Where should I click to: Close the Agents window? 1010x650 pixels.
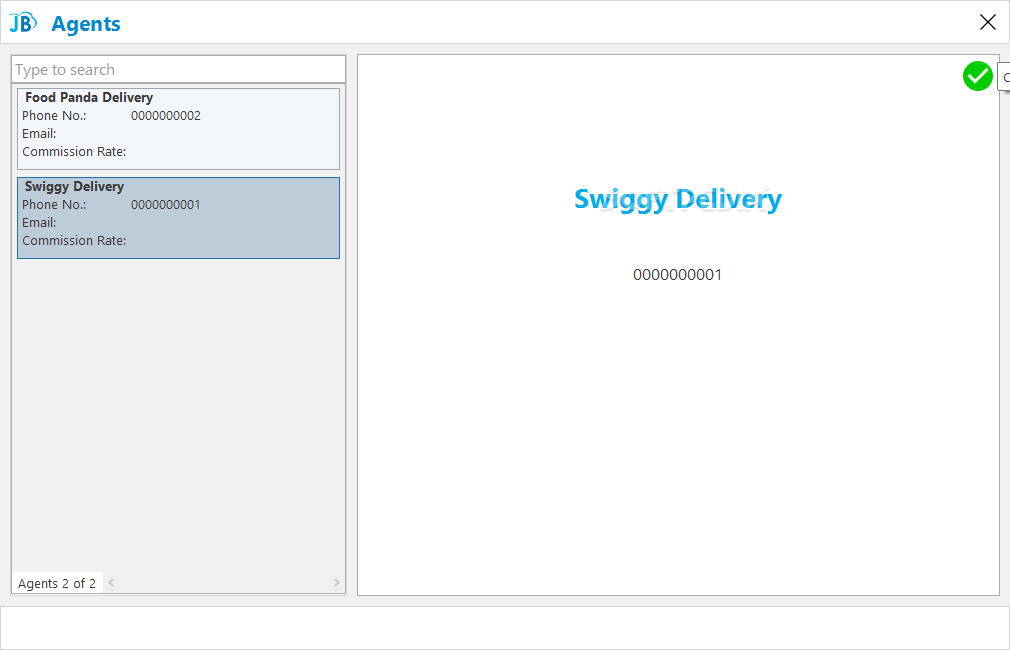[x=987, y=22]
